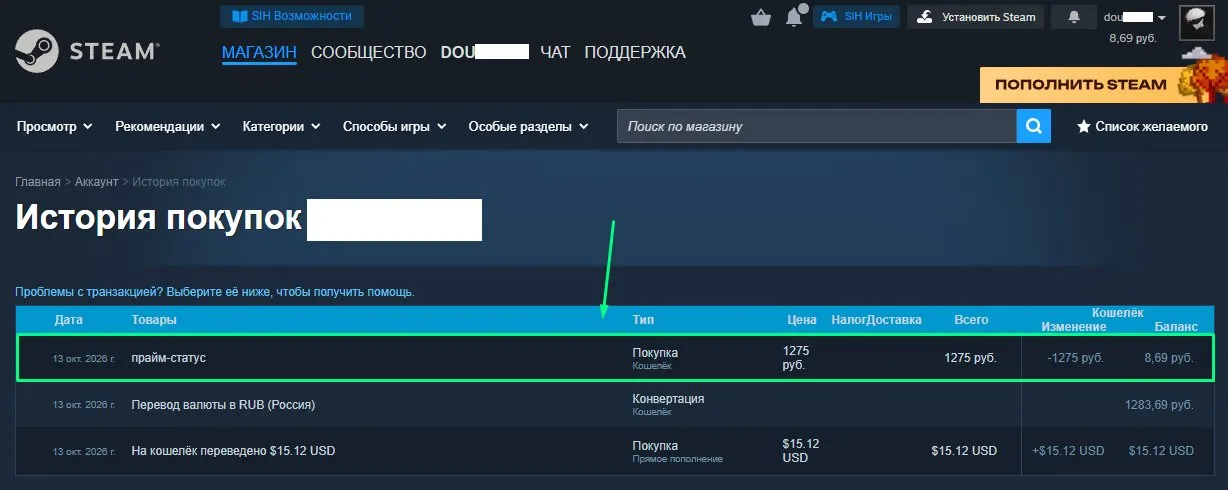Image resolution: width=1228 pixels, height=490 pixels.
Task: Open the МАГАЗИН menu
Action: [x=259, y=52]
